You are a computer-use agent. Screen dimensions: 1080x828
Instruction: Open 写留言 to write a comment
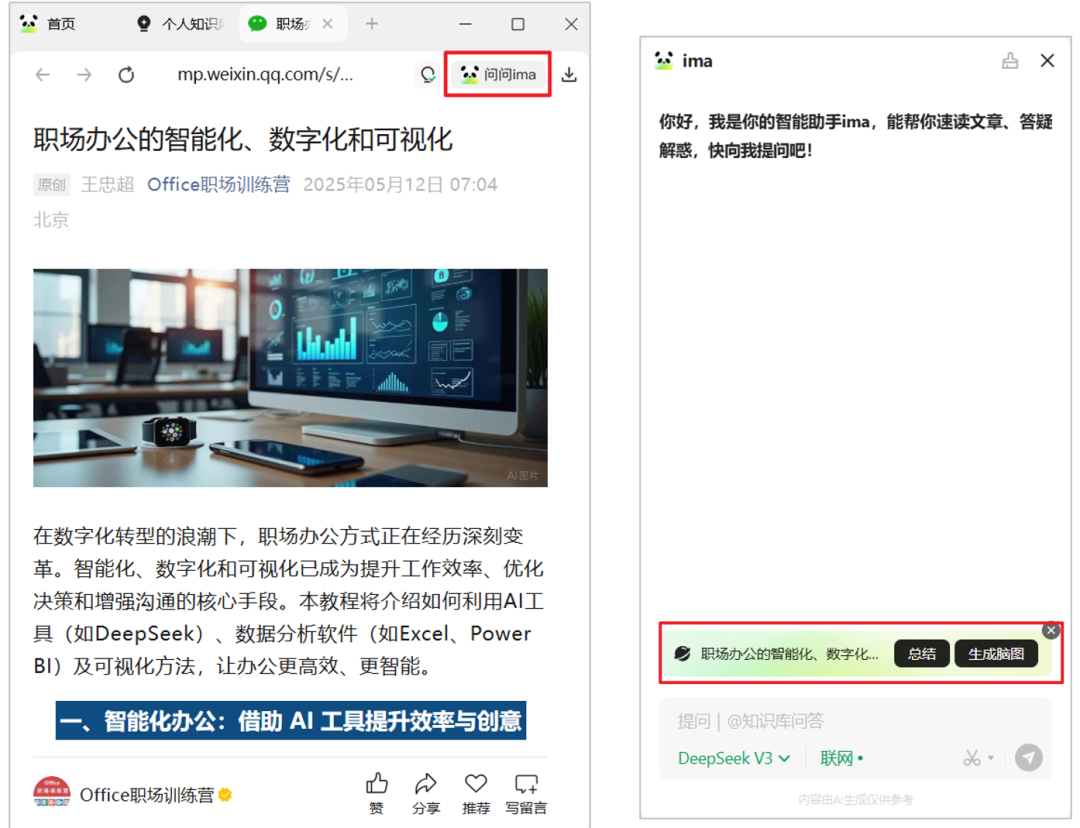point(526,793)
